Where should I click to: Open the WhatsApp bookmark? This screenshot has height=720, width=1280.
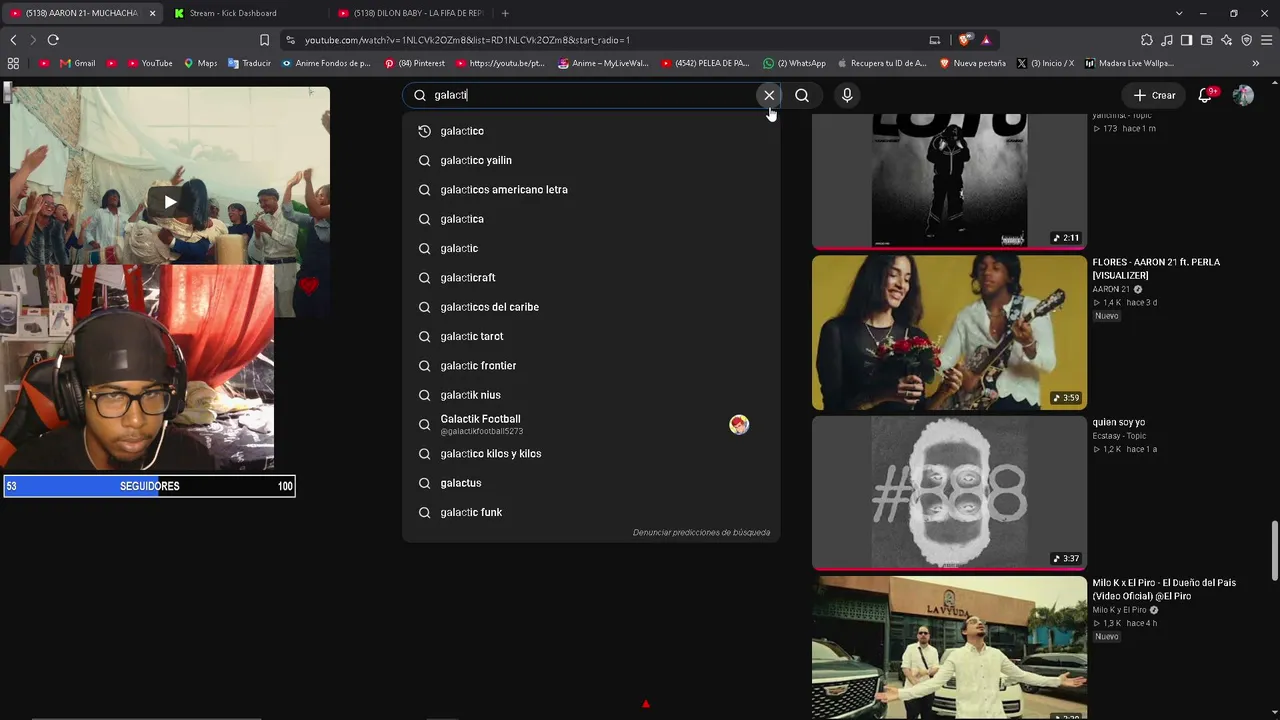794,63
